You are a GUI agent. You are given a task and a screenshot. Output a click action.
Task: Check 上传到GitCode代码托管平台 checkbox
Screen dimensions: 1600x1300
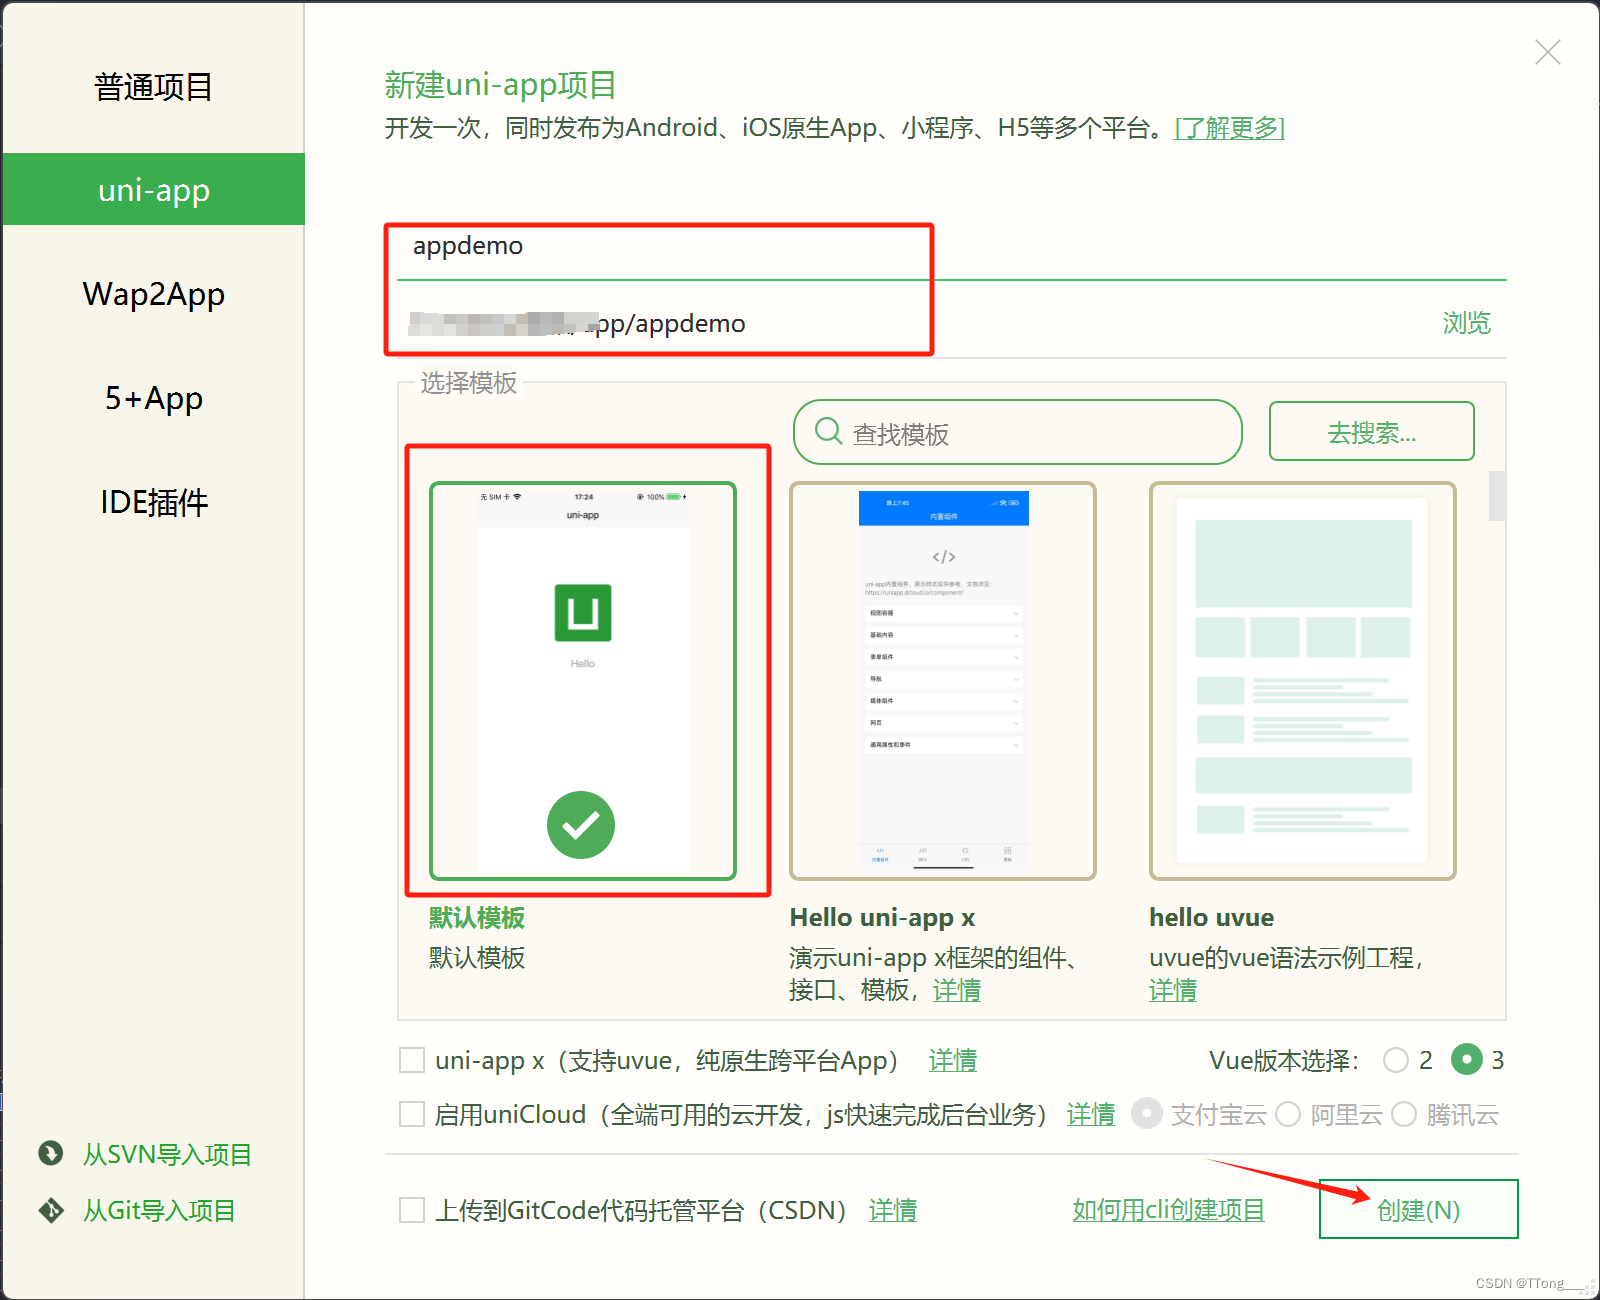(x=412, y=1210)
